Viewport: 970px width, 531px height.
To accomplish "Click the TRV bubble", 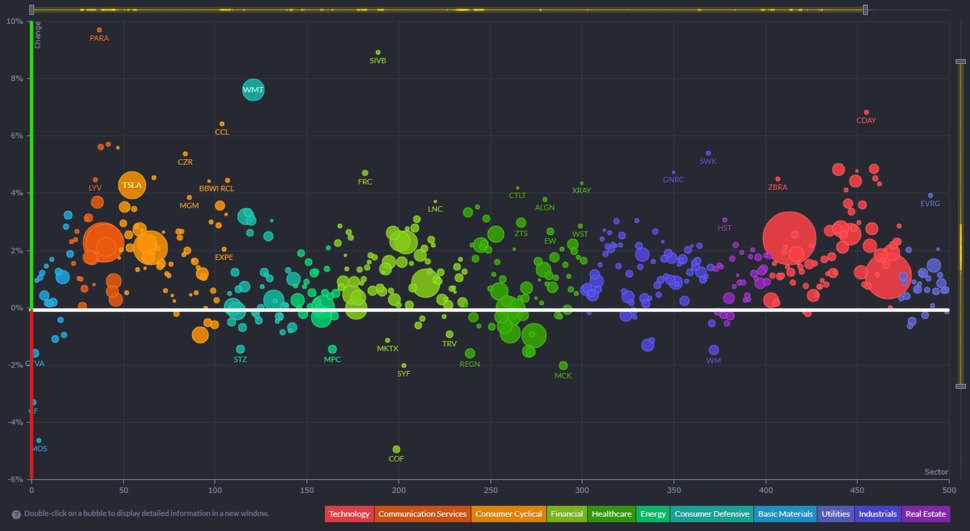I will pos(450,334).
